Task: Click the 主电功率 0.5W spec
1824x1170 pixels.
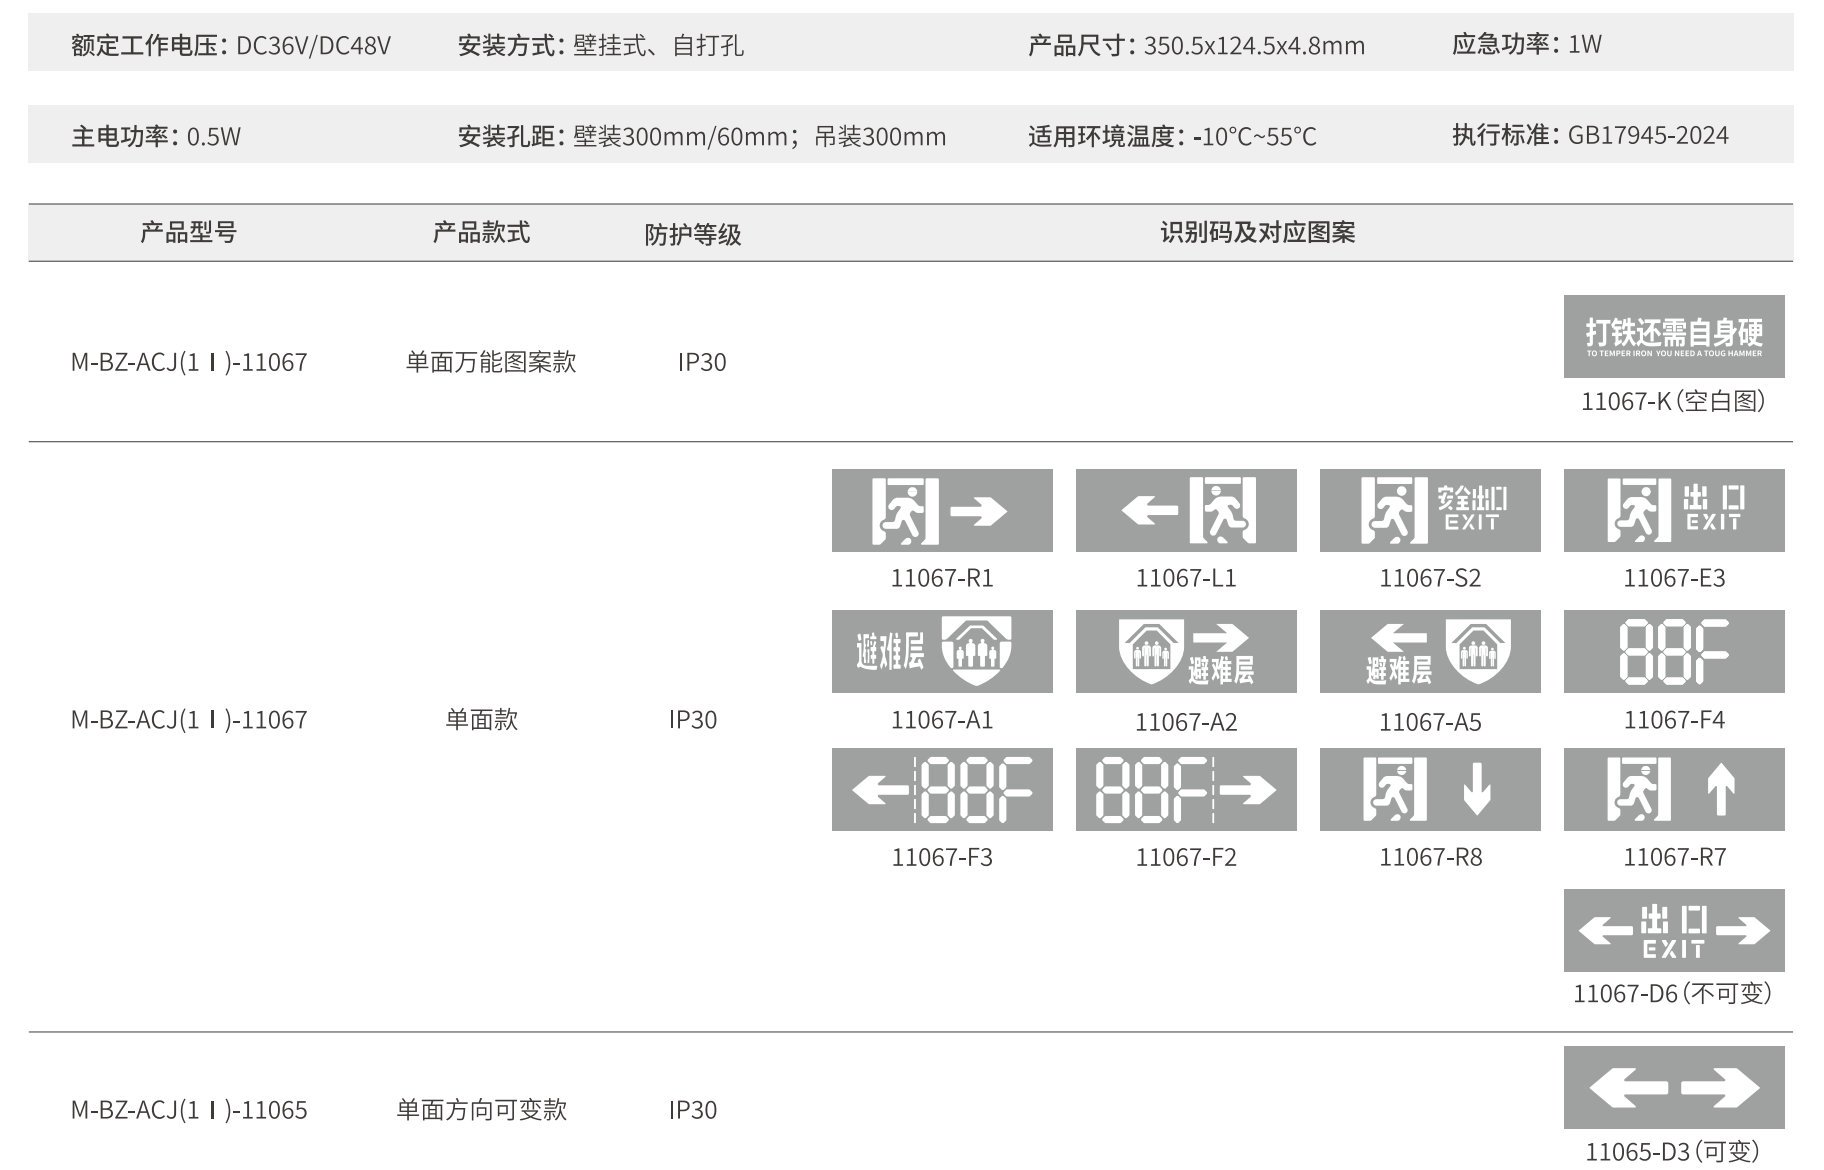Action: point(156,137)
